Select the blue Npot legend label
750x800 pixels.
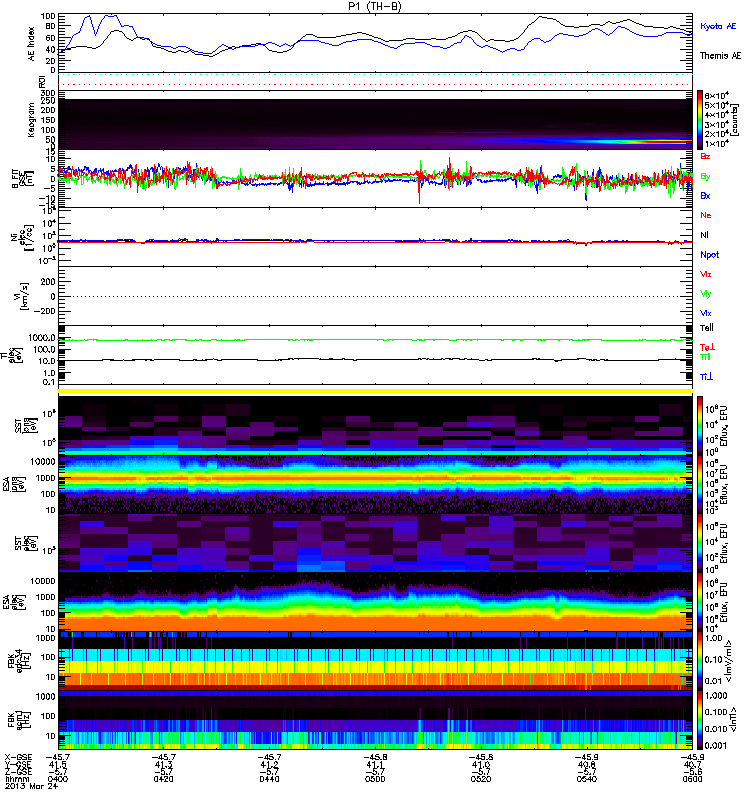click(x=709, y=255)
